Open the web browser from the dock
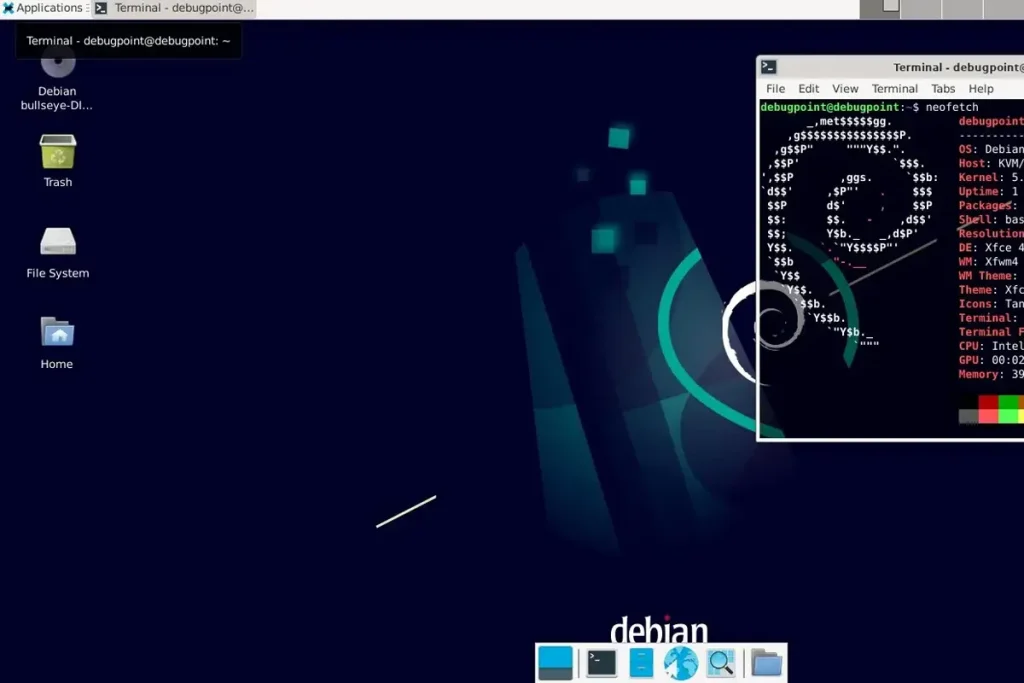1024x683 pixels. point(681,662)
